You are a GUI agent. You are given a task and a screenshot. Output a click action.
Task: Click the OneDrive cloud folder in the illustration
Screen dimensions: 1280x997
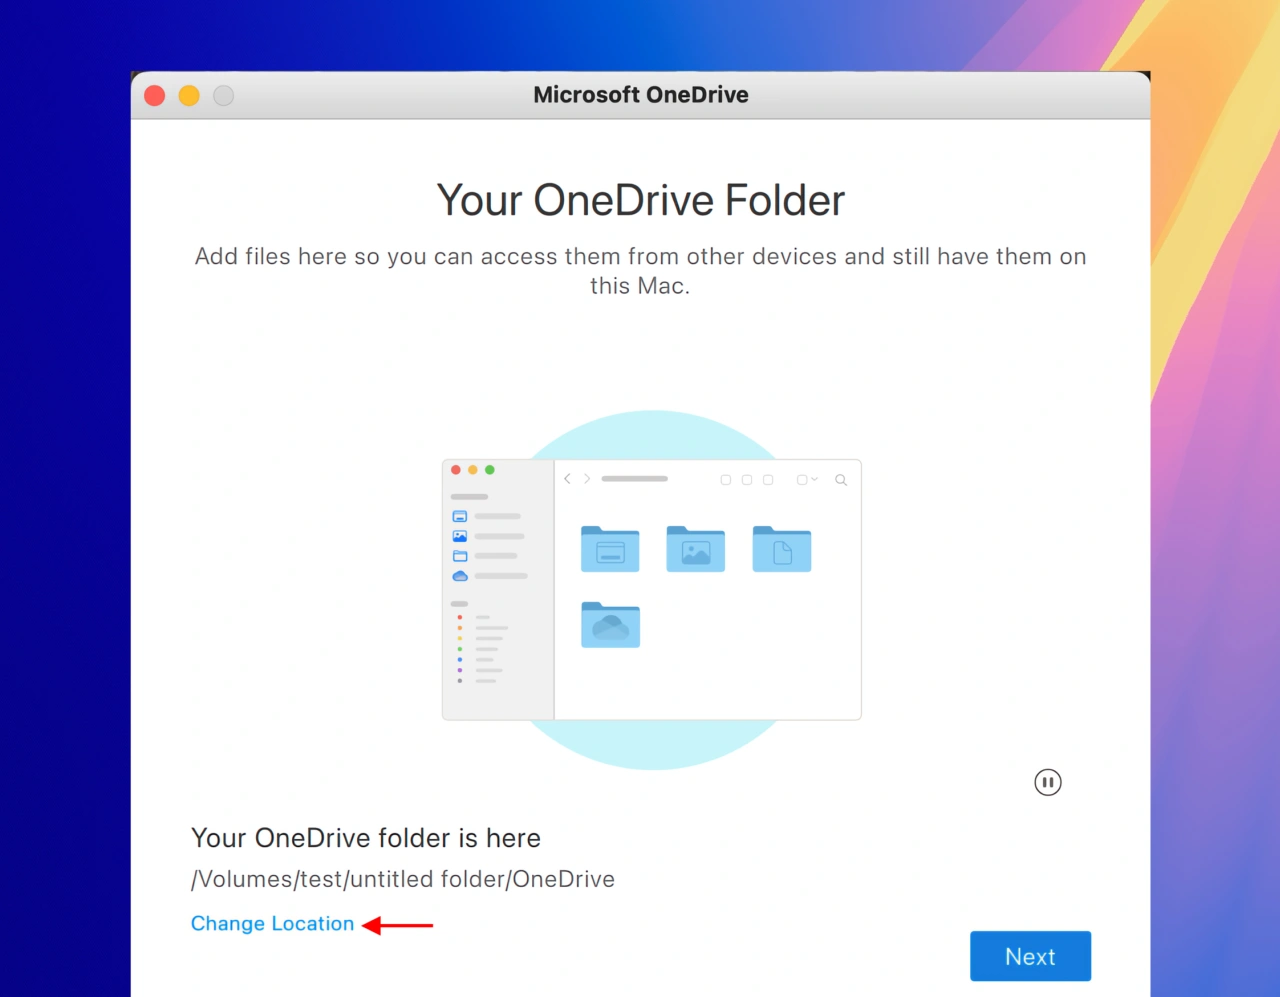(610, 625)
